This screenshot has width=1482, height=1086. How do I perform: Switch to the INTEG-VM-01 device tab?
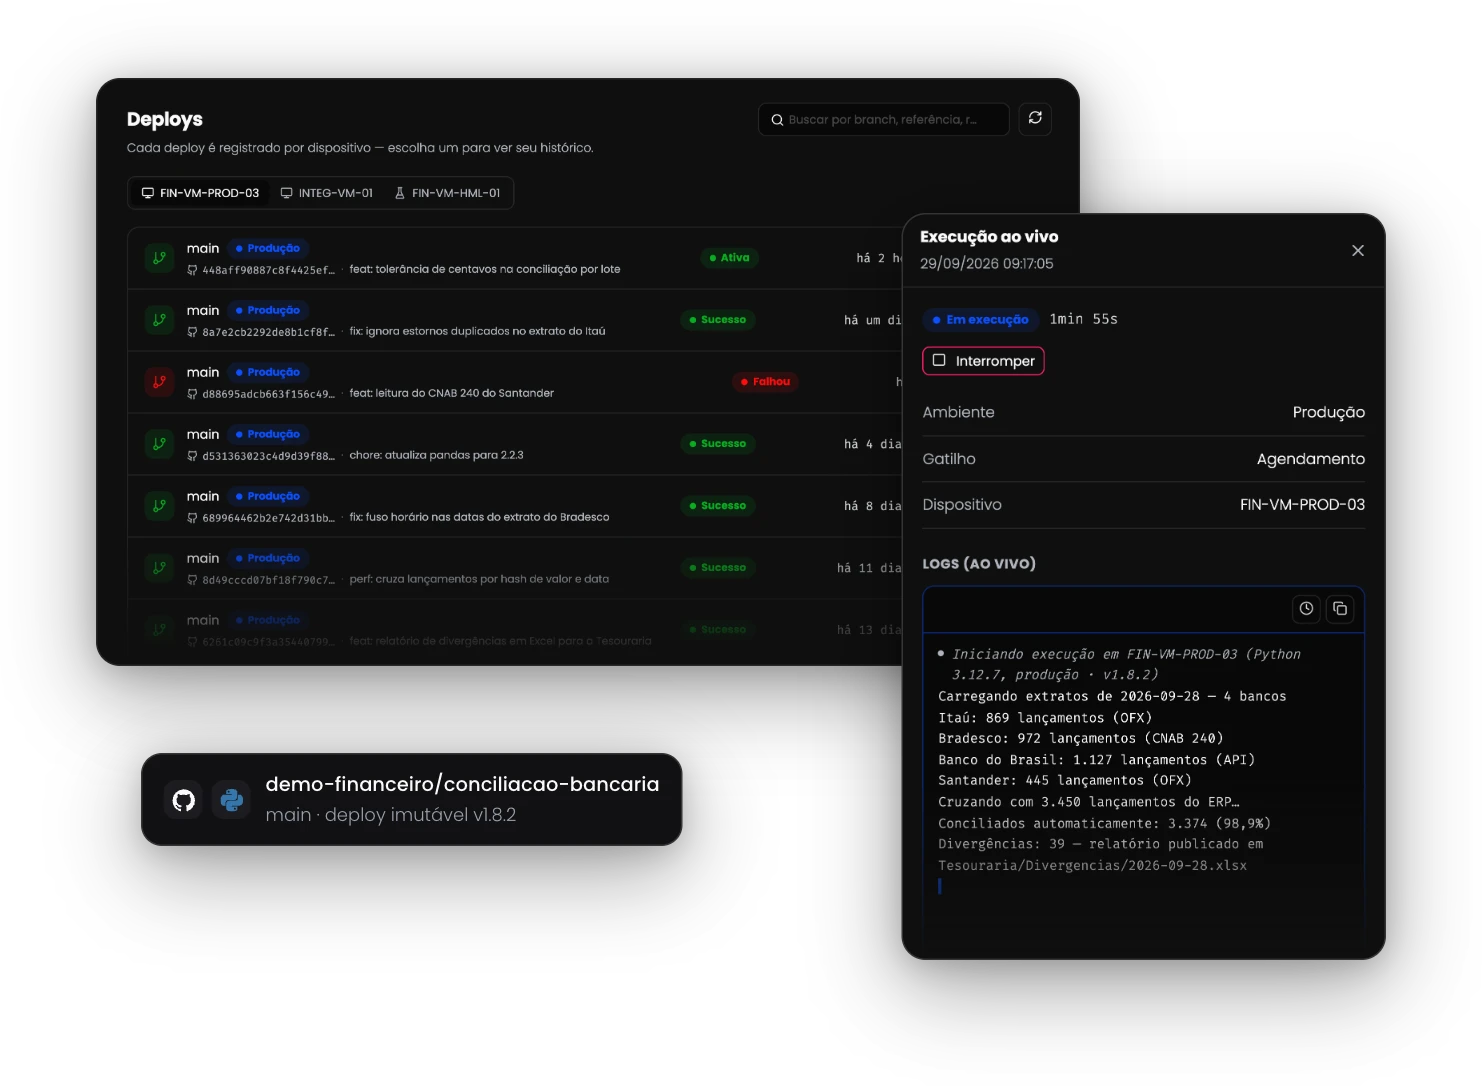coord(327,193)
